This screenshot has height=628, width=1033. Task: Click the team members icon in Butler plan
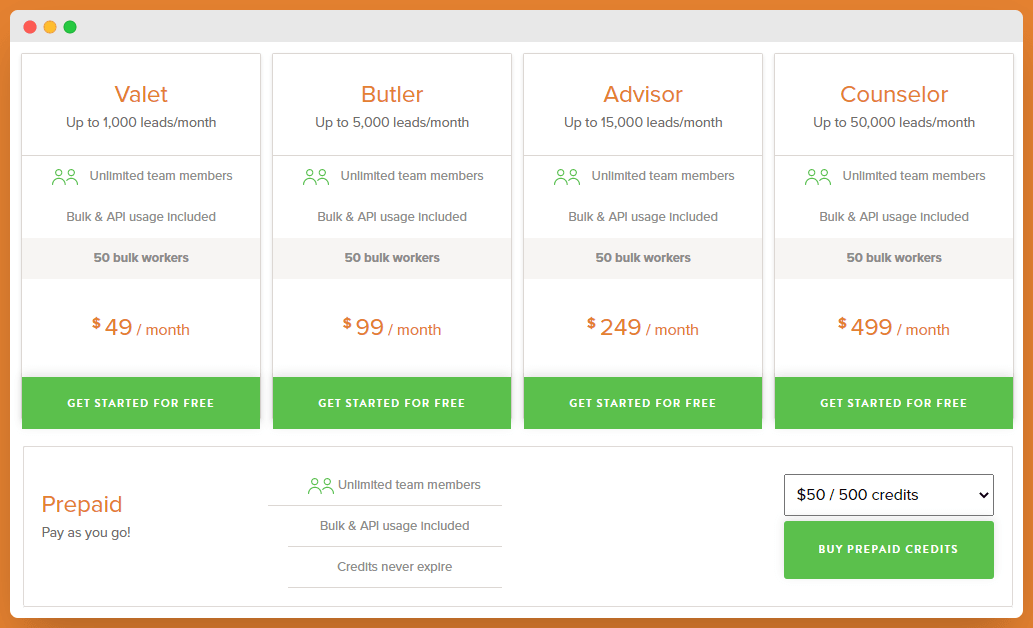click(316, 177)
